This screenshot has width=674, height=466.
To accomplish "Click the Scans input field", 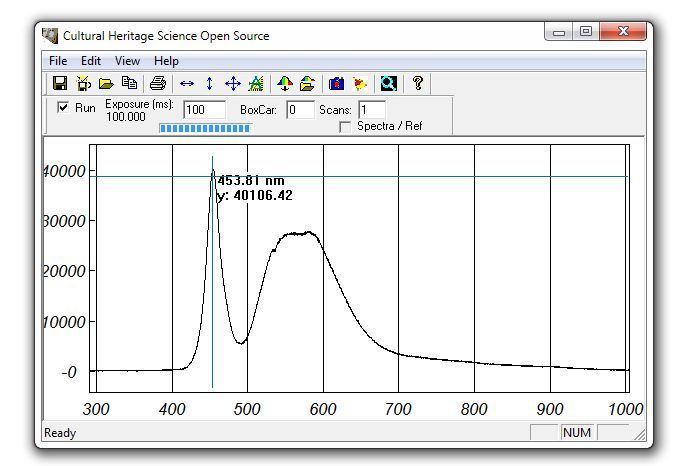I will (371, 110).
